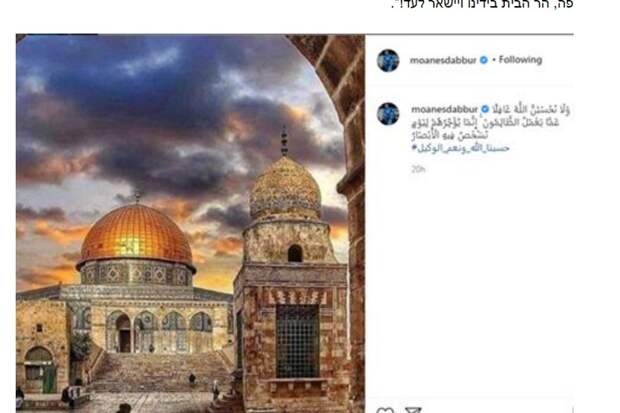Viewport: 620px width, 413px height.
Task: Toggle the Following status for moanesdabbur
Action: (520, 60)
